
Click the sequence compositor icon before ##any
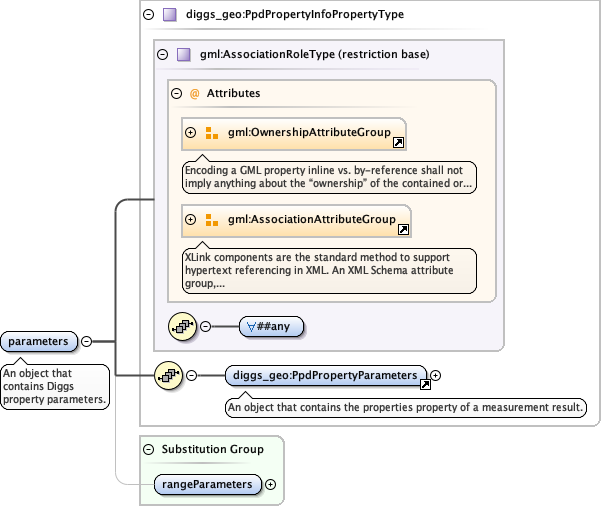point(182,325)
